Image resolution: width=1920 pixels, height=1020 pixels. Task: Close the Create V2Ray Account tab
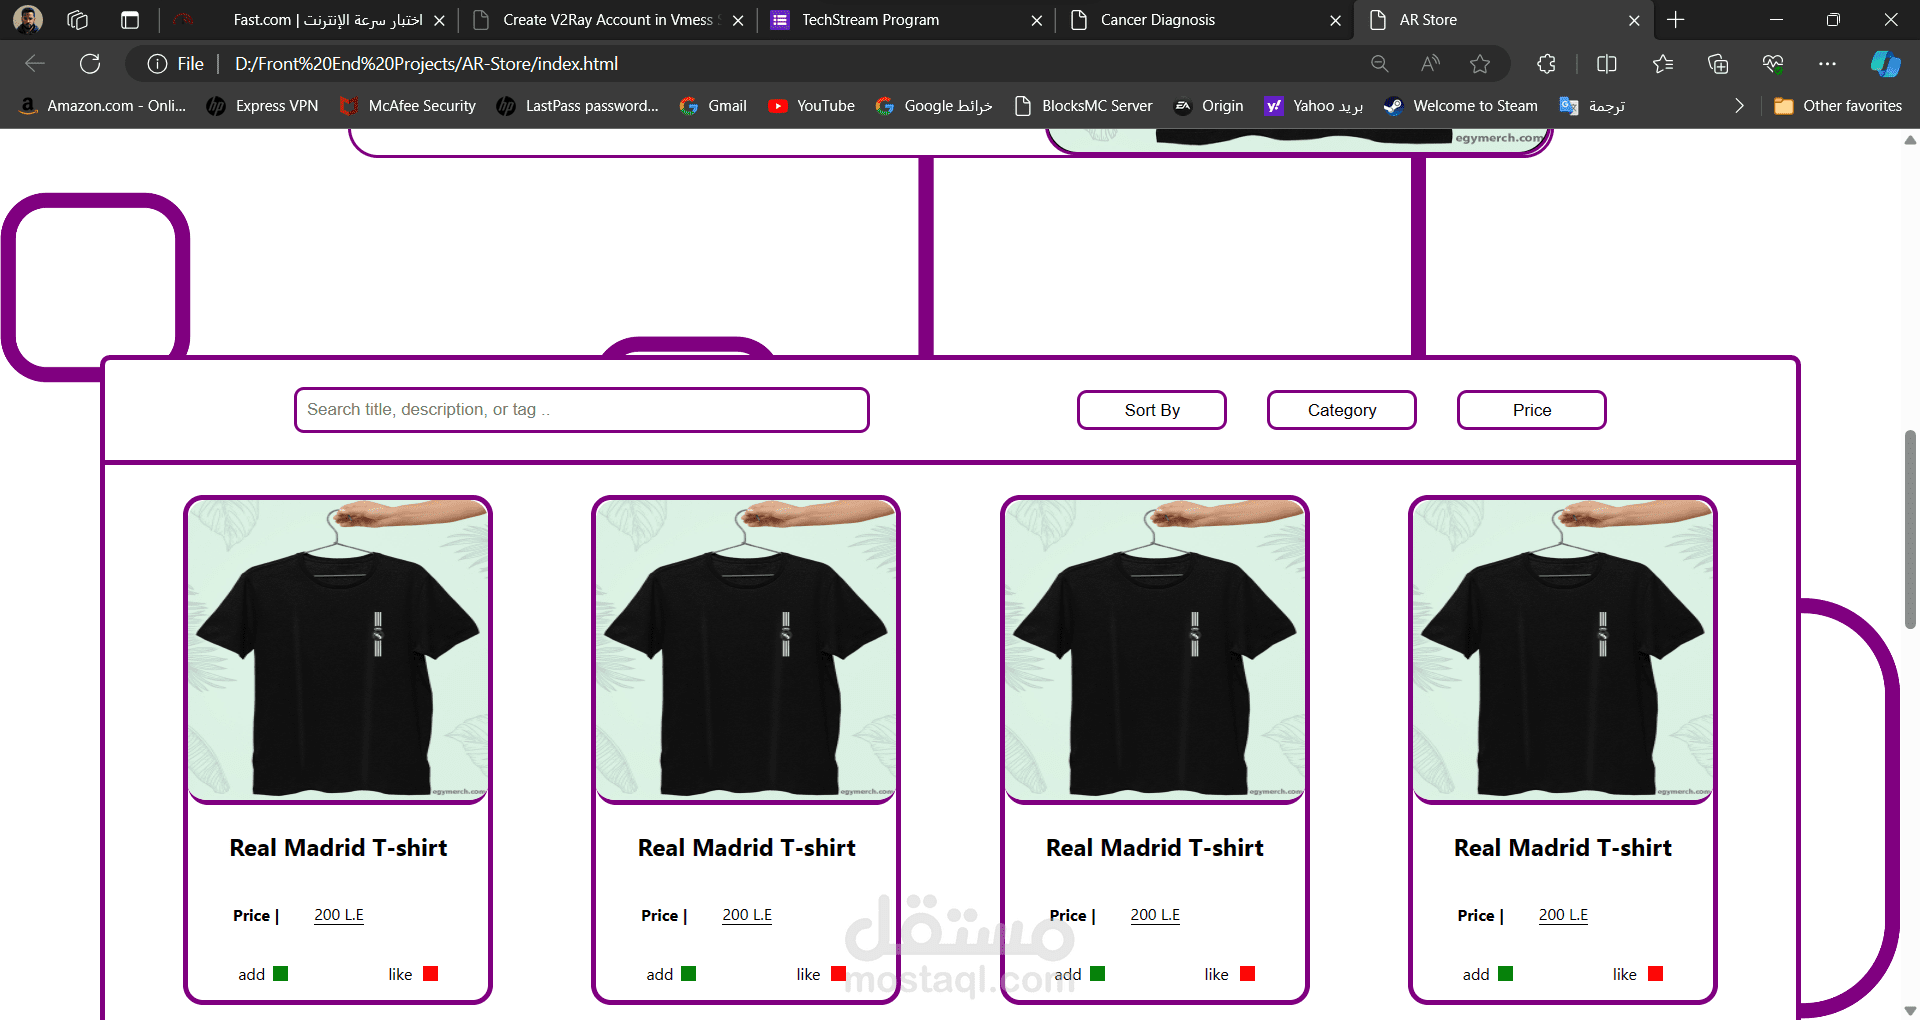pos(738,20)
